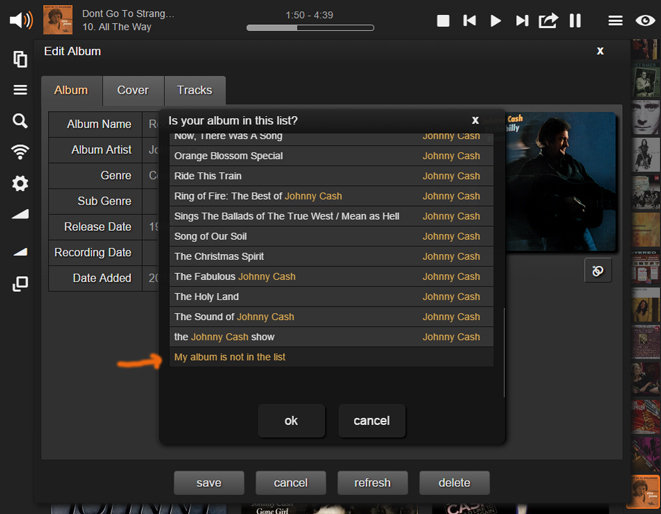Open the now-playing album cover thumbnail
Viewport: 661px width, 514px height.
click(x=58, y=20)
